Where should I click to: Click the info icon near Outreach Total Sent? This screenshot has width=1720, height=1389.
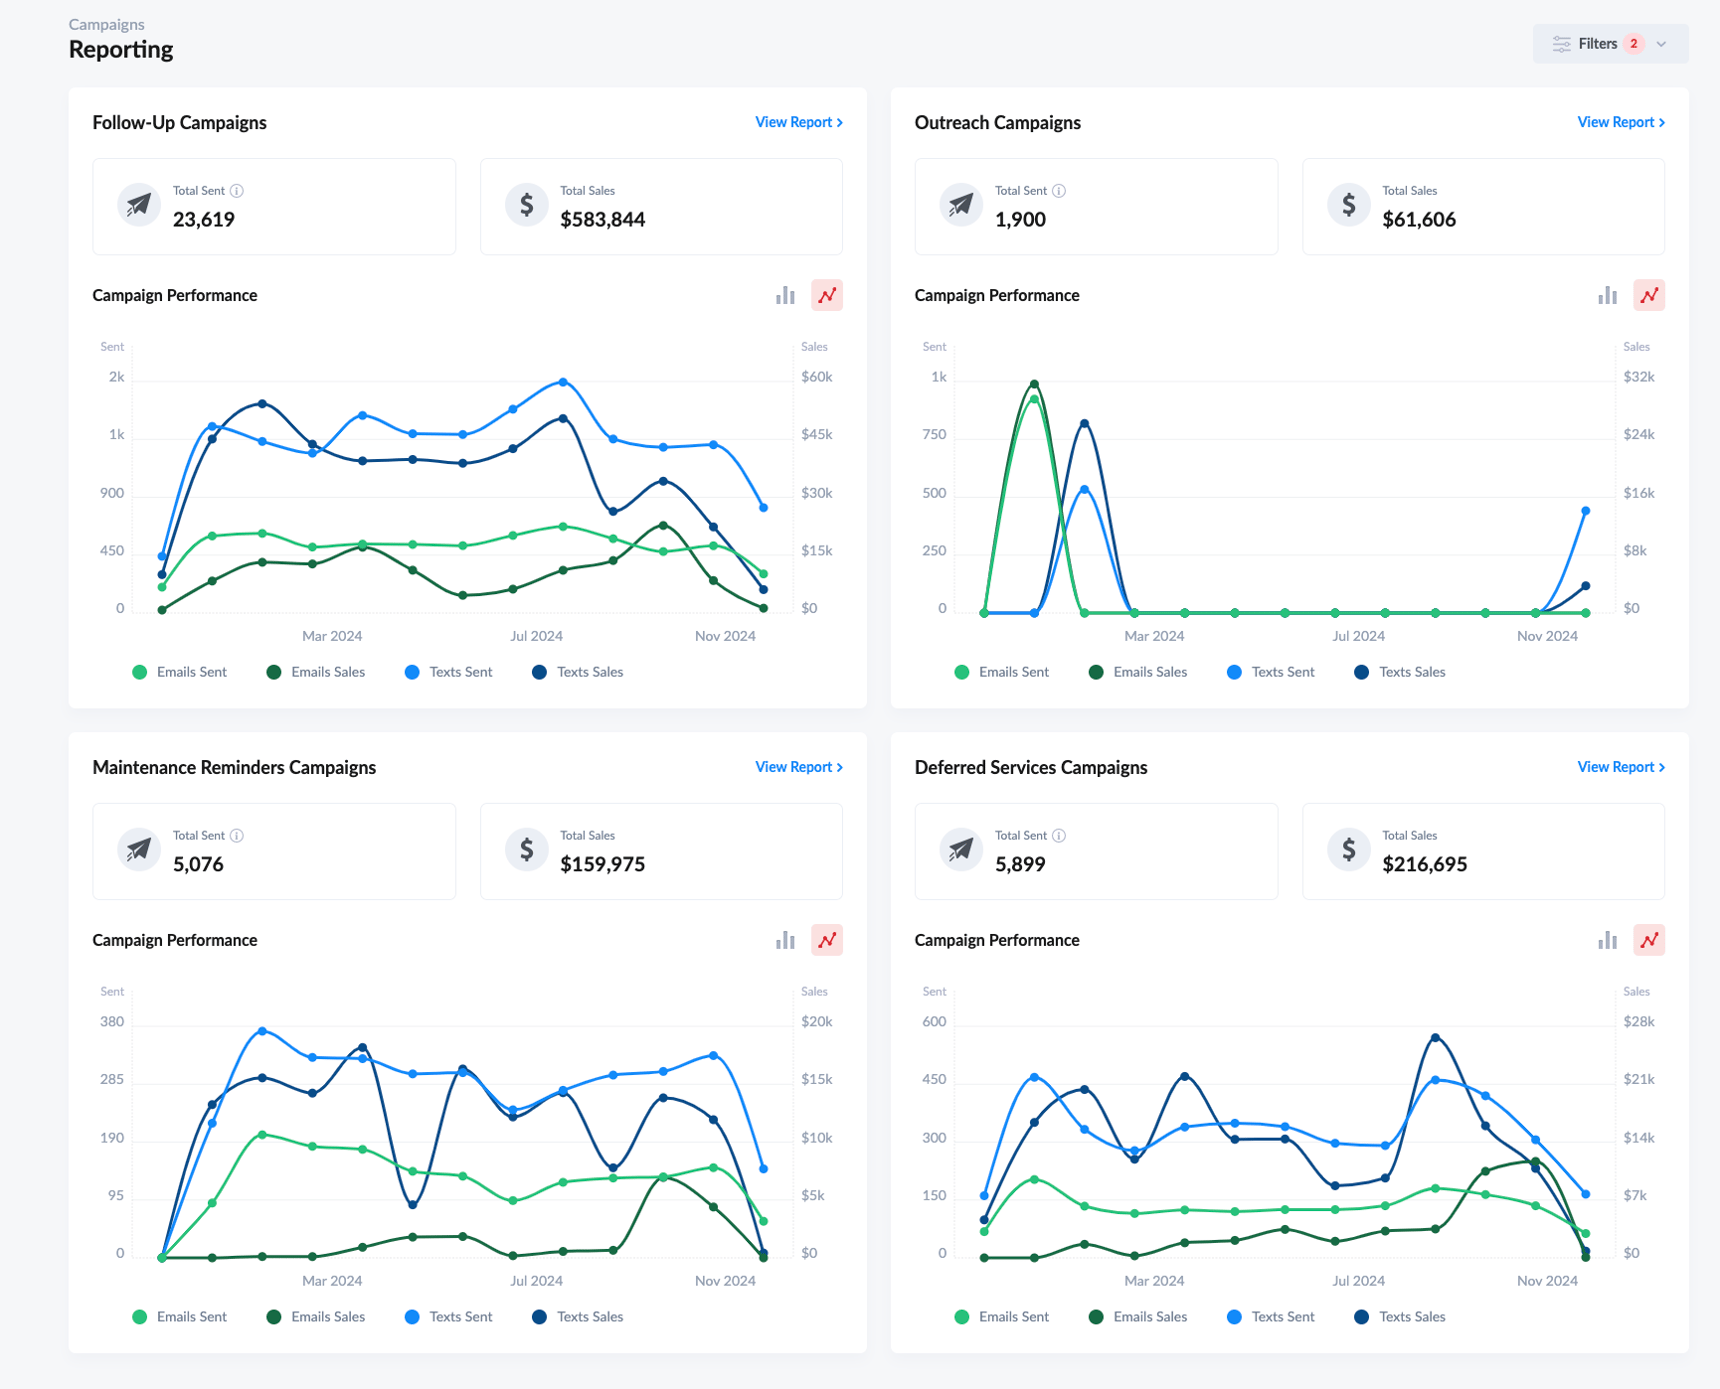tap(1060, 190)
